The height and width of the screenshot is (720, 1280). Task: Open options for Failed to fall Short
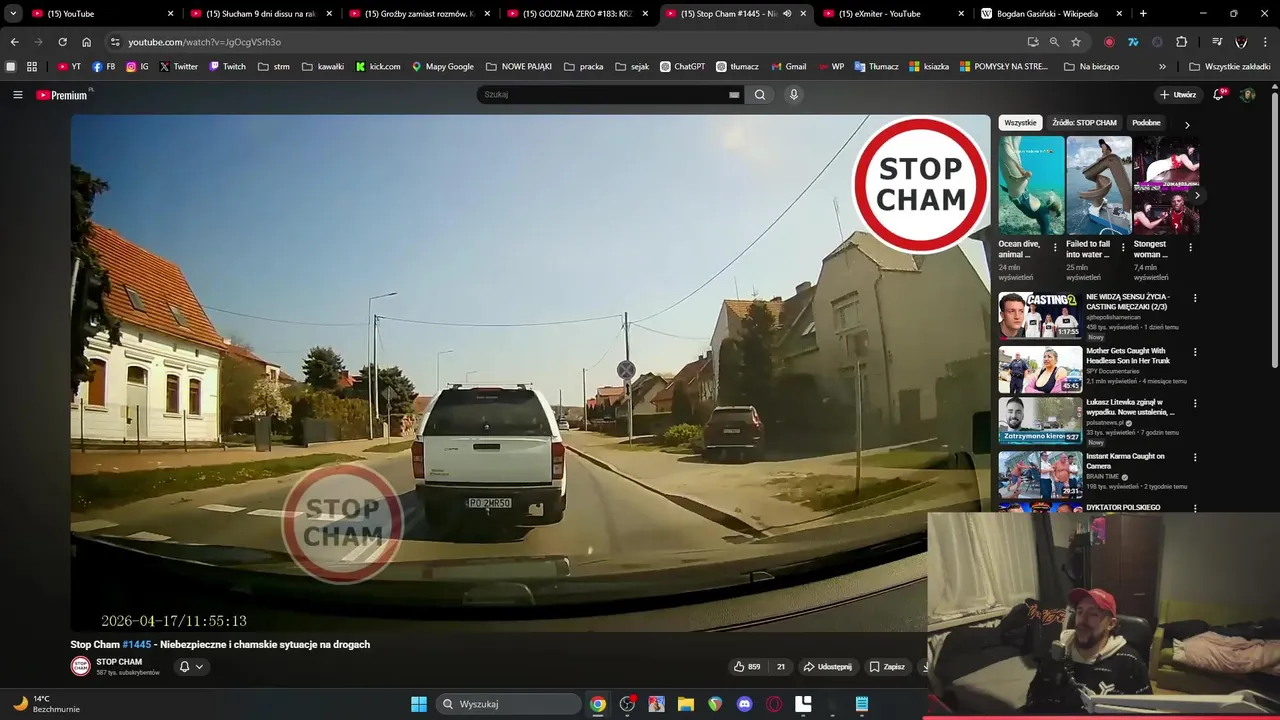pyautogui.click(x=1123, y=247)
